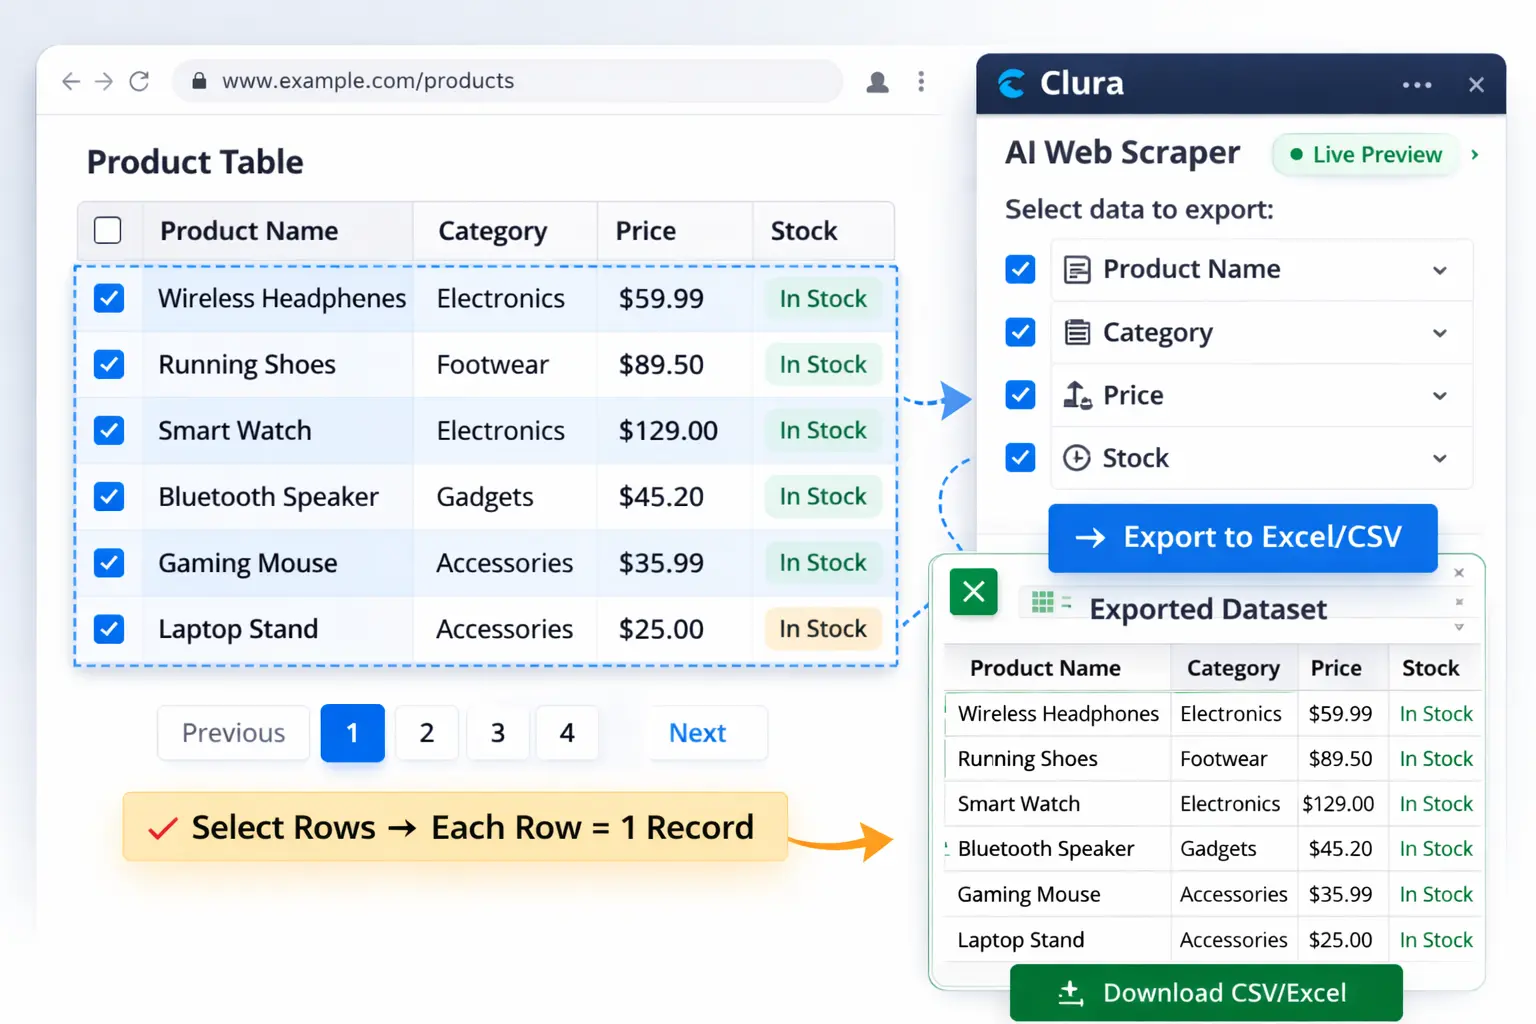The image size is (1536, 1024).
Task: Click the Category list icon in export panel
Action: click(x=1077, y=332)
